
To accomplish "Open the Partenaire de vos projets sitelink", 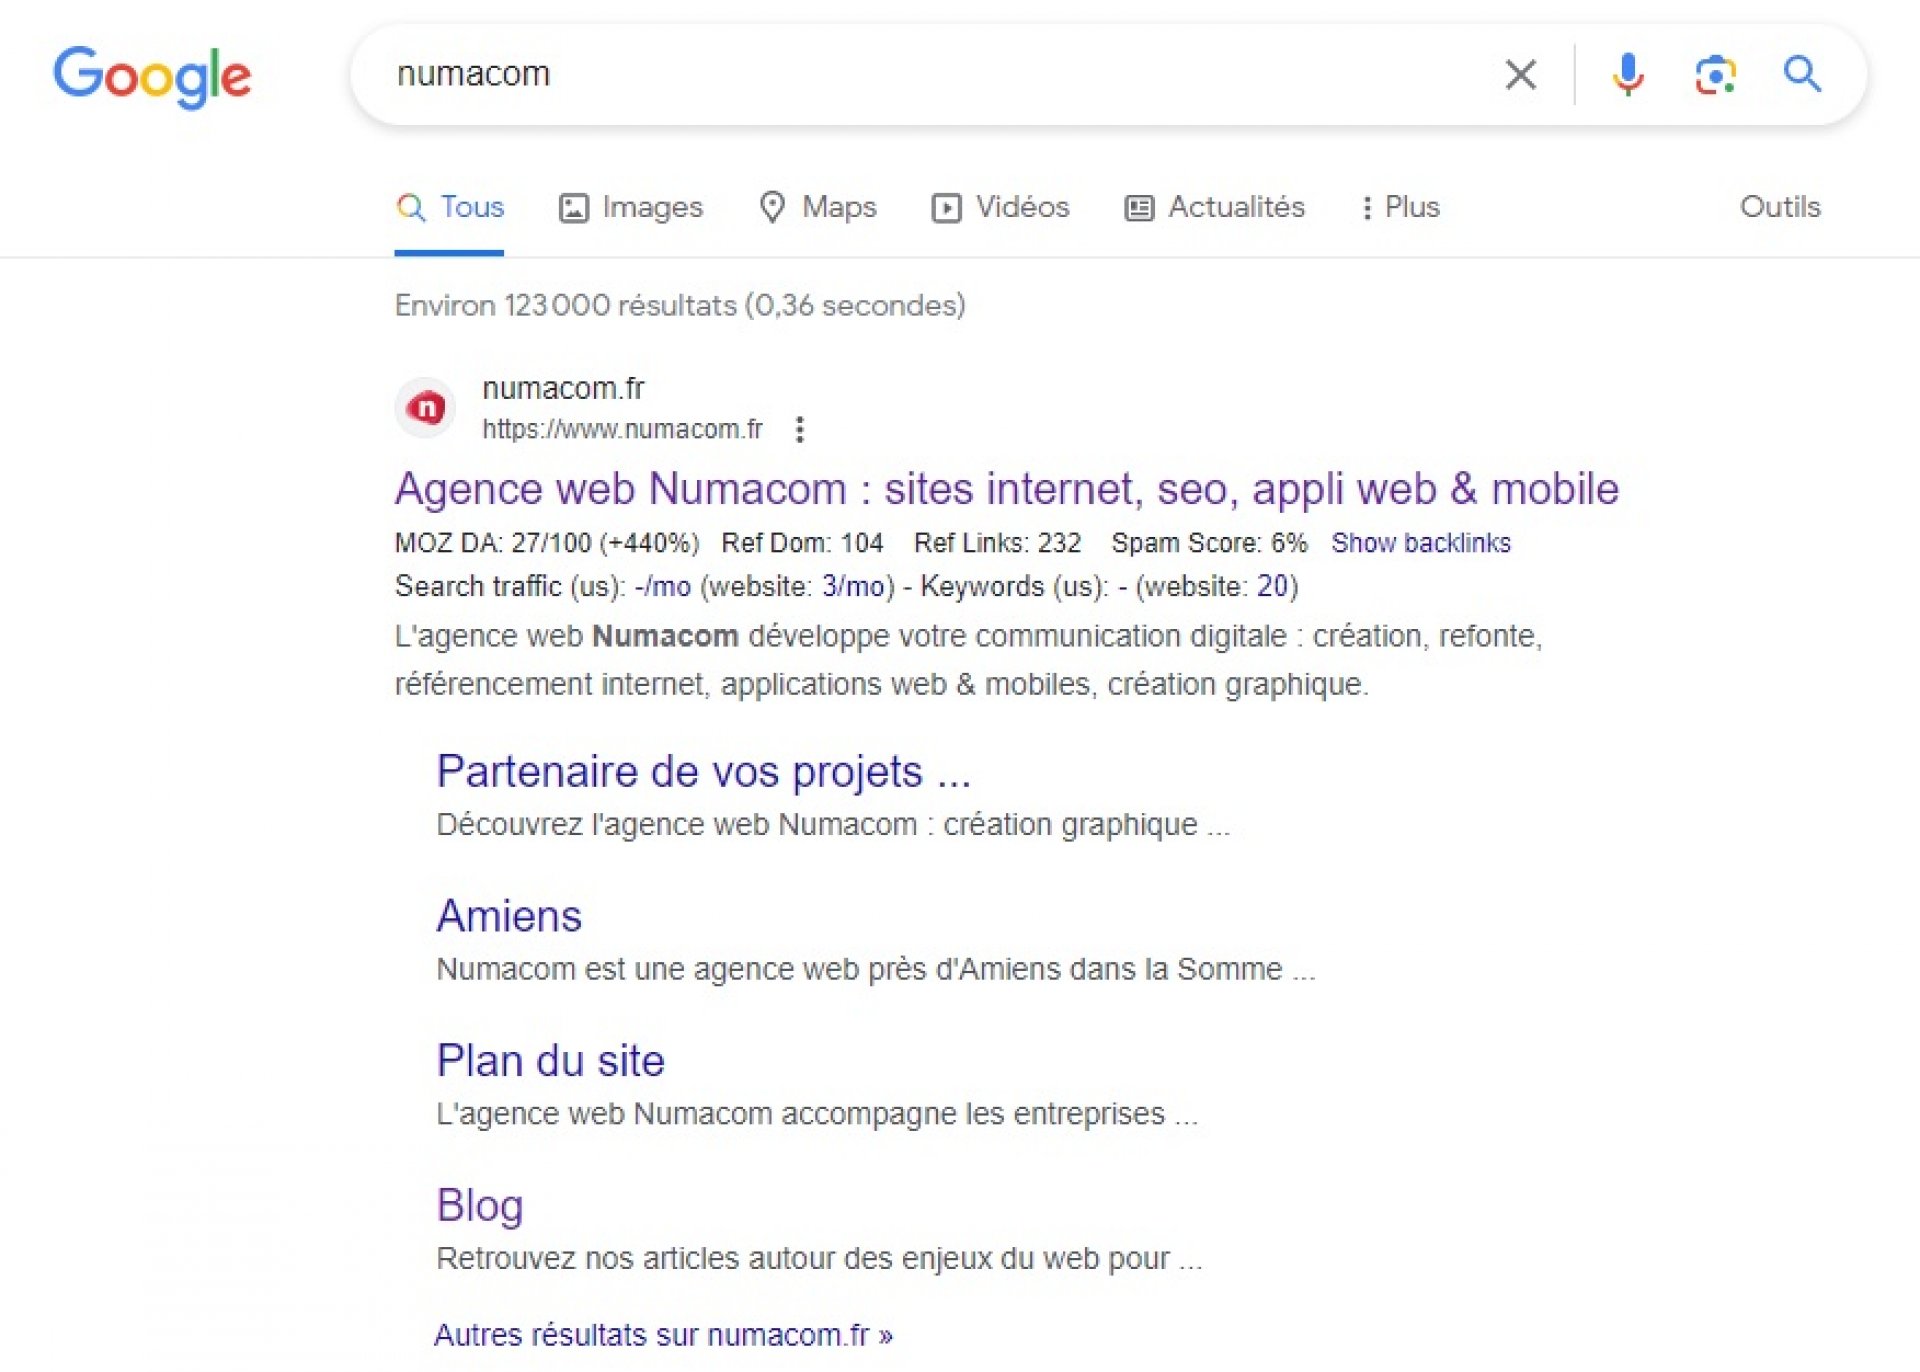I will click(703, 771).
